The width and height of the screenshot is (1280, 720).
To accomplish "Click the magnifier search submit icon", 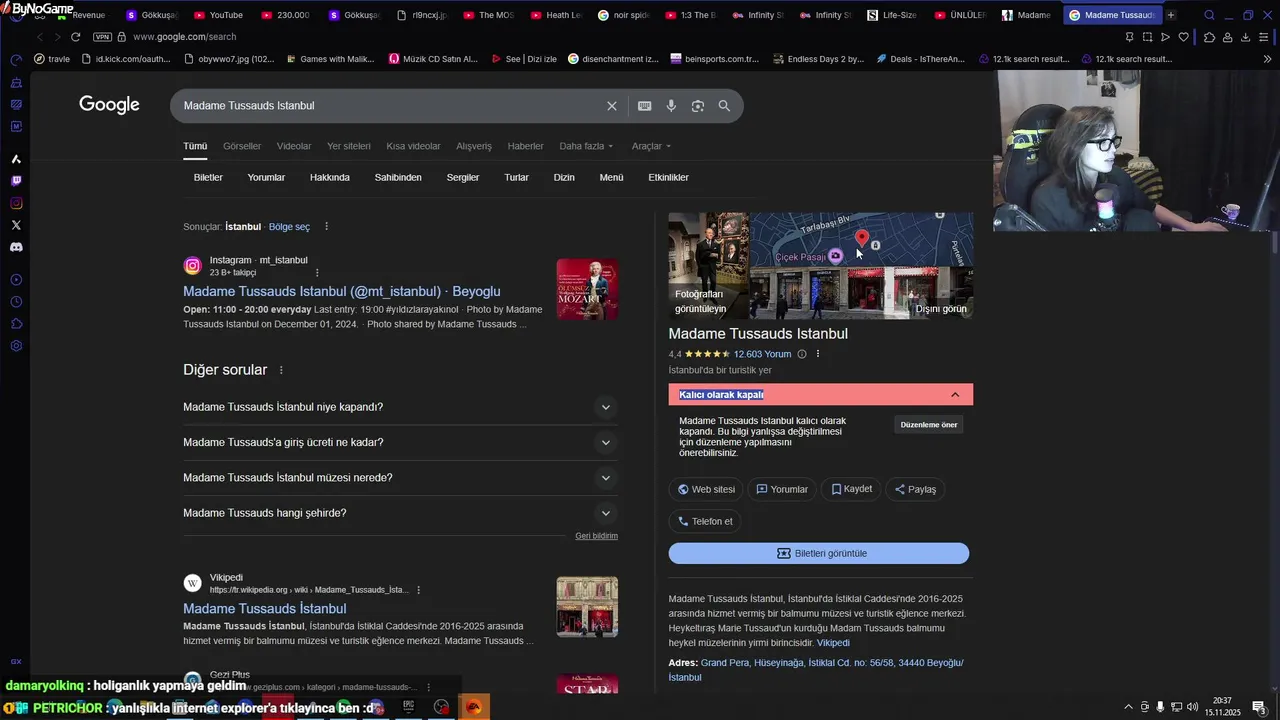I will pyautogui.click(x=724, y=106).
